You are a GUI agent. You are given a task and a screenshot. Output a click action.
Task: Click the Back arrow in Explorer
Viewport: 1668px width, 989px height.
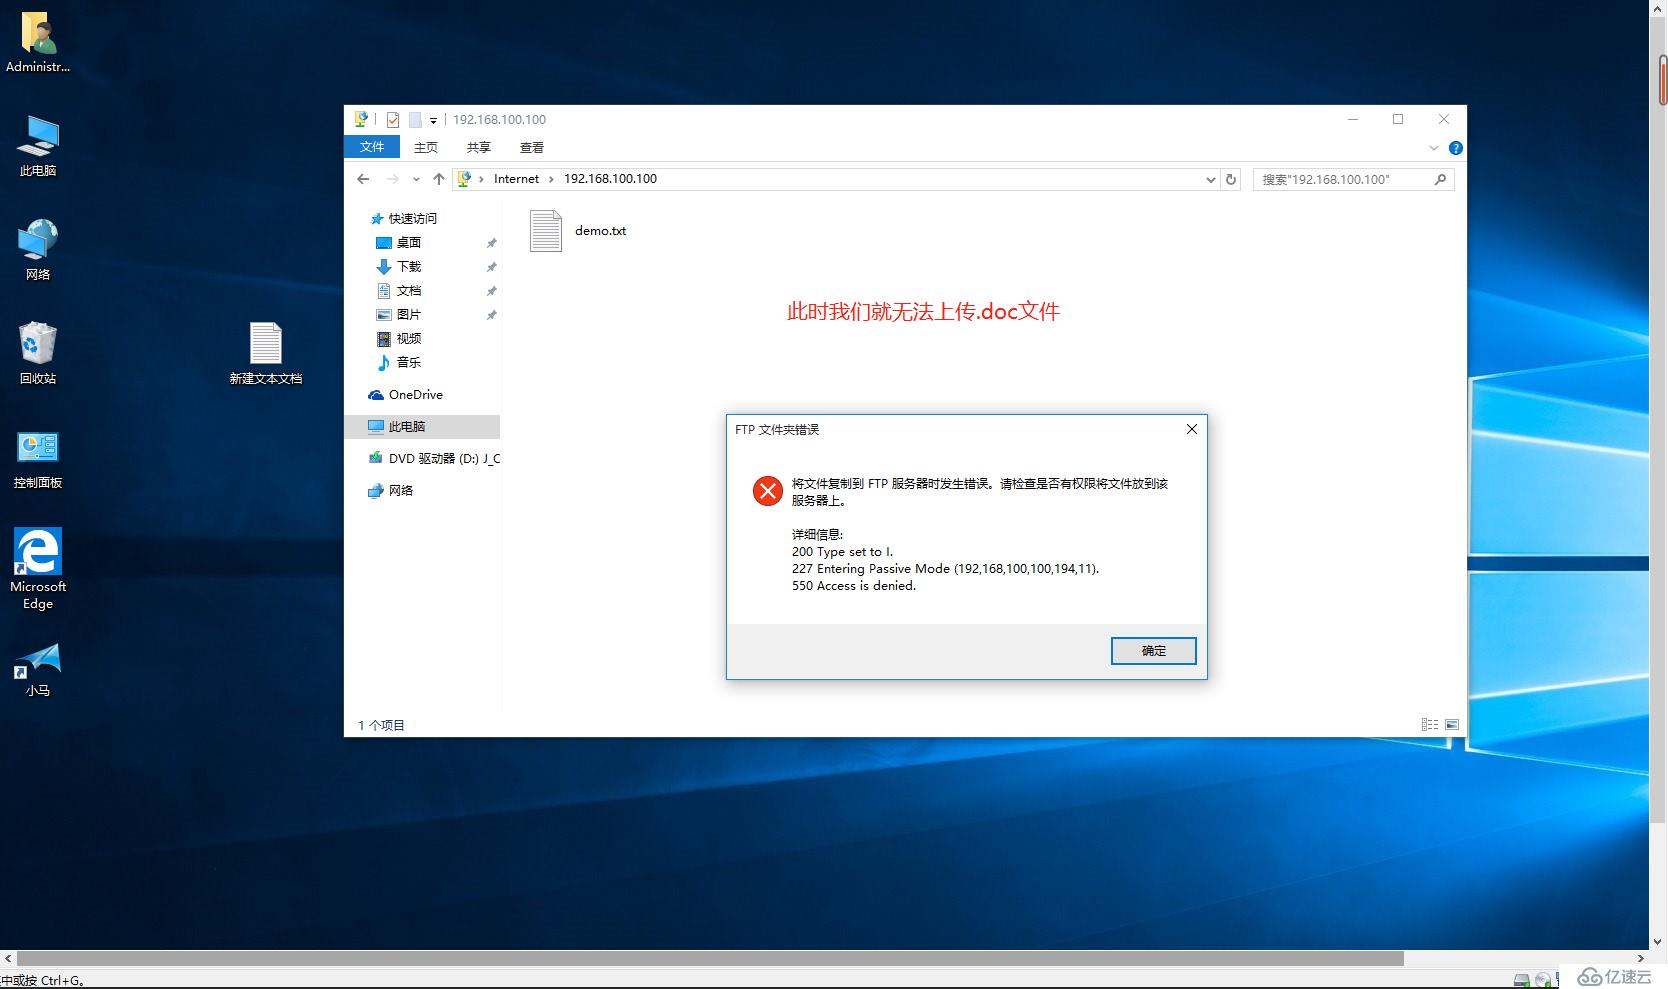(x=363, y=179)
